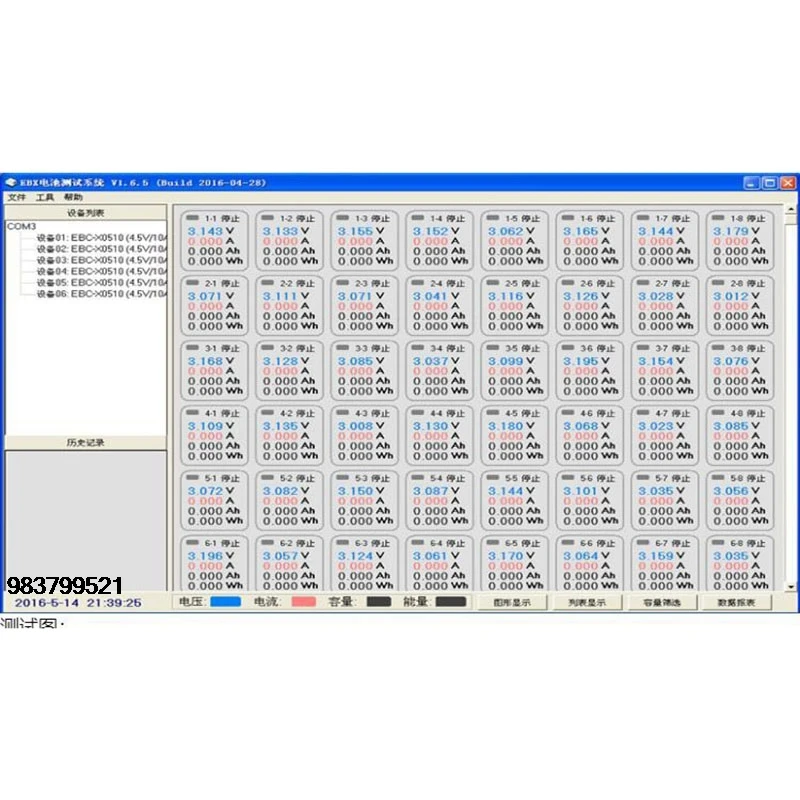The width and height of the screenshot is (800, 800).
Task: Click the status indicator of channel 3-8
Action: [x=718, y=347]
